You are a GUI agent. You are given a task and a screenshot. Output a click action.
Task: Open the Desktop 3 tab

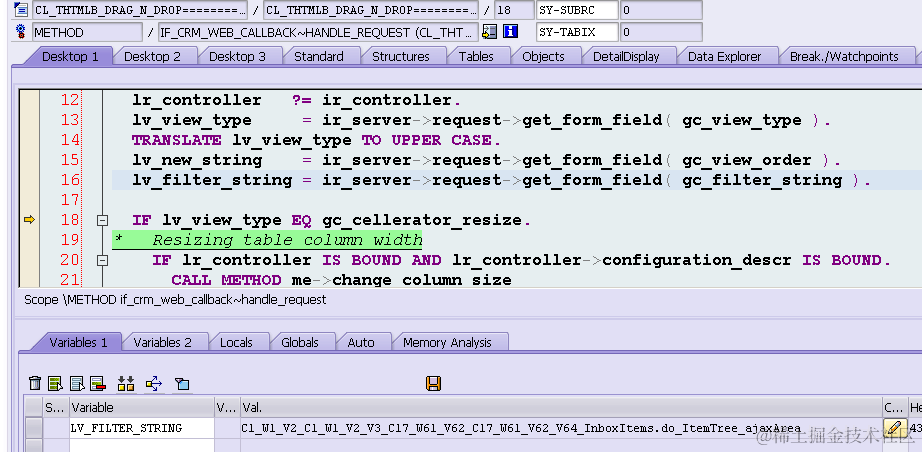click(238, 56)
